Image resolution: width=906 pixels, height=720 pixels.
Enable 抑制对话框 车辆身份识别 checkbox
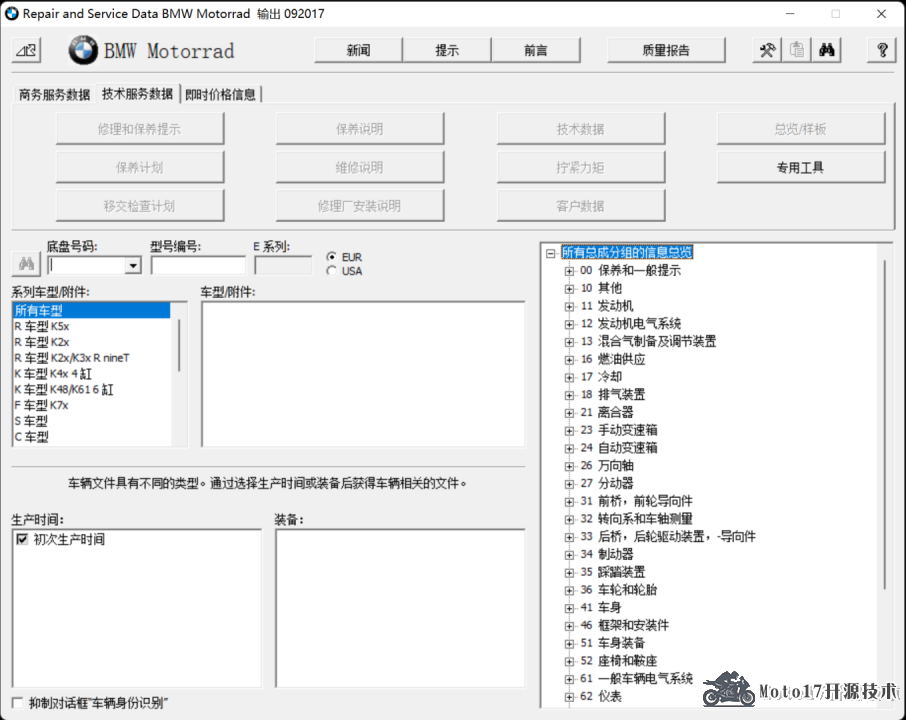click(17, 703)
